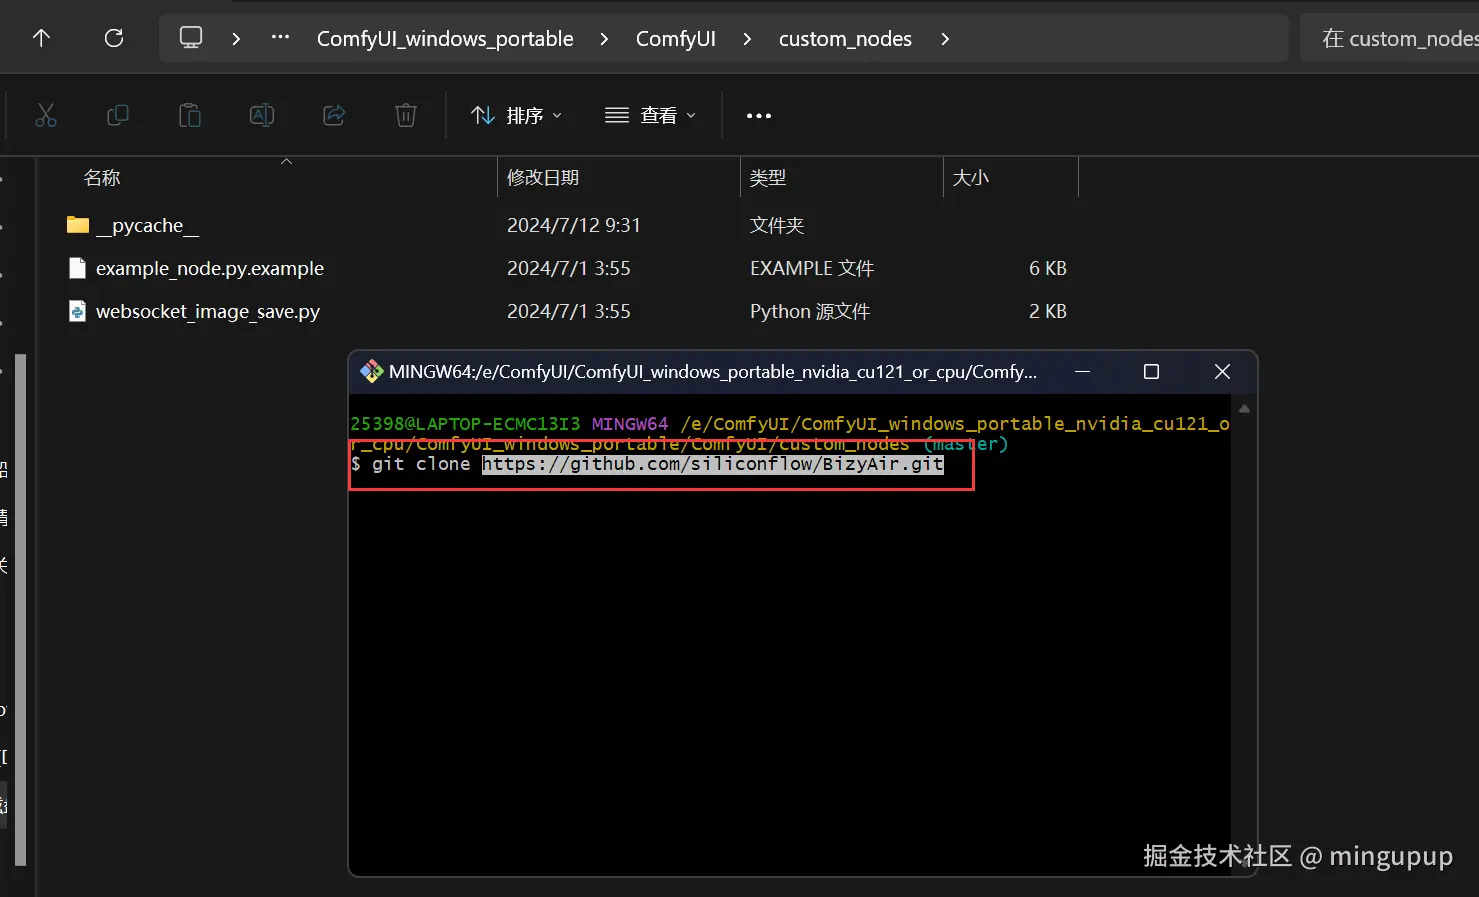1479x897 pixels.
Task: Click the EXAMPLE 文件 type cell
Action: click(x=812, y=268)
